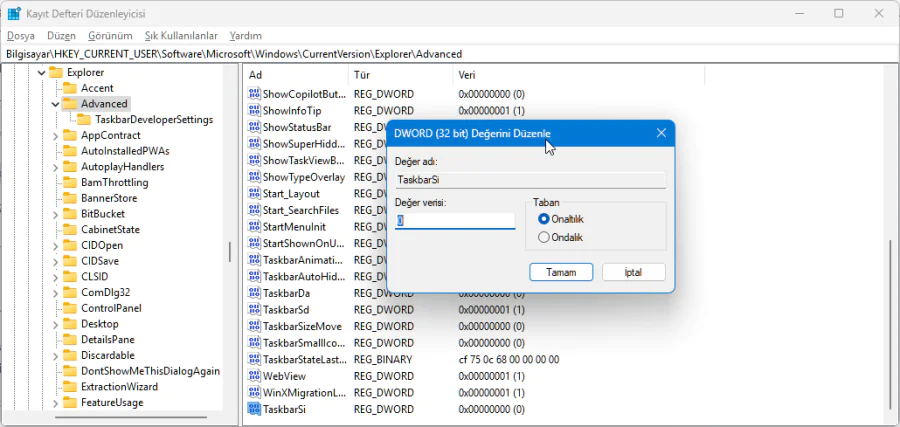This screenshot has width=900, height=427.
Task: Click the Registry Editor app icon in title bar
Action: 14,13
